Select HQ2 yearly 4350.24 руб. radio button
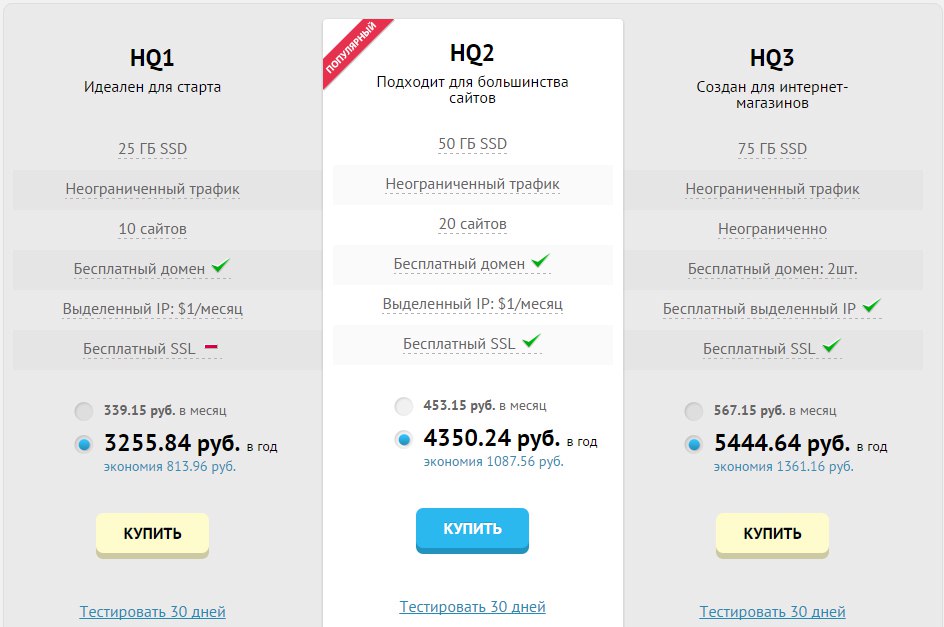 point(403,439)
